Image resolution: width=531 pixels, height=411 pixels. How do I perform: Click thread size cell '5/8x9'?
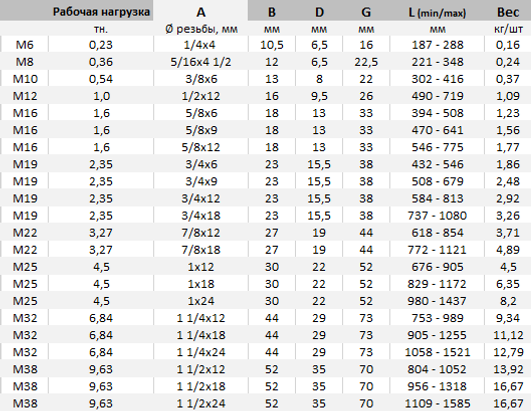coord(201,130)
